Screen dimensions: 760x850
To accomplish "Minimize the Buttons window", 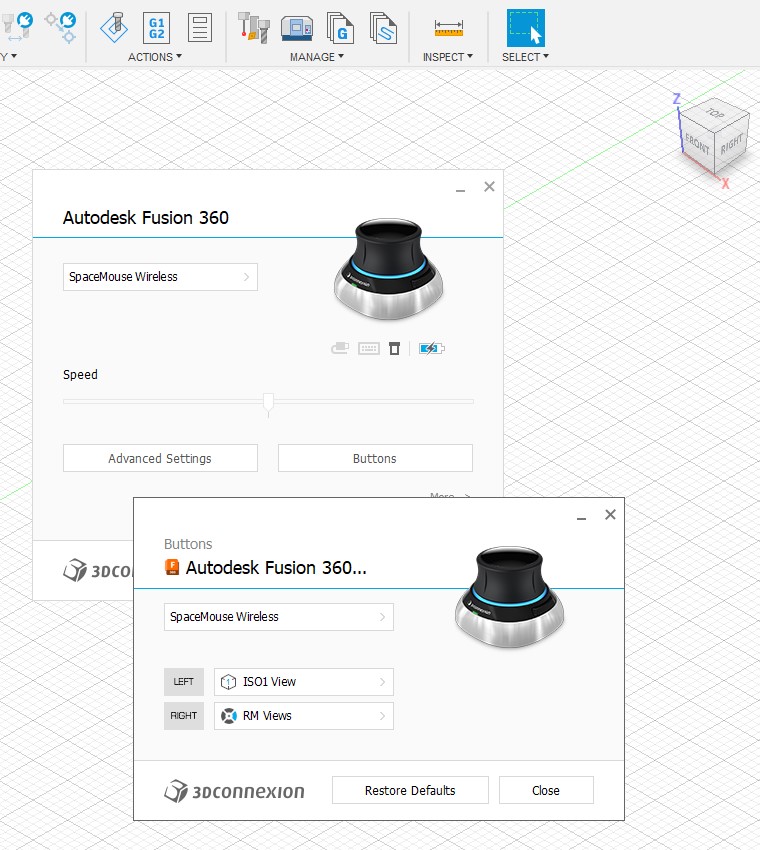I will click(x=582, y=517).
